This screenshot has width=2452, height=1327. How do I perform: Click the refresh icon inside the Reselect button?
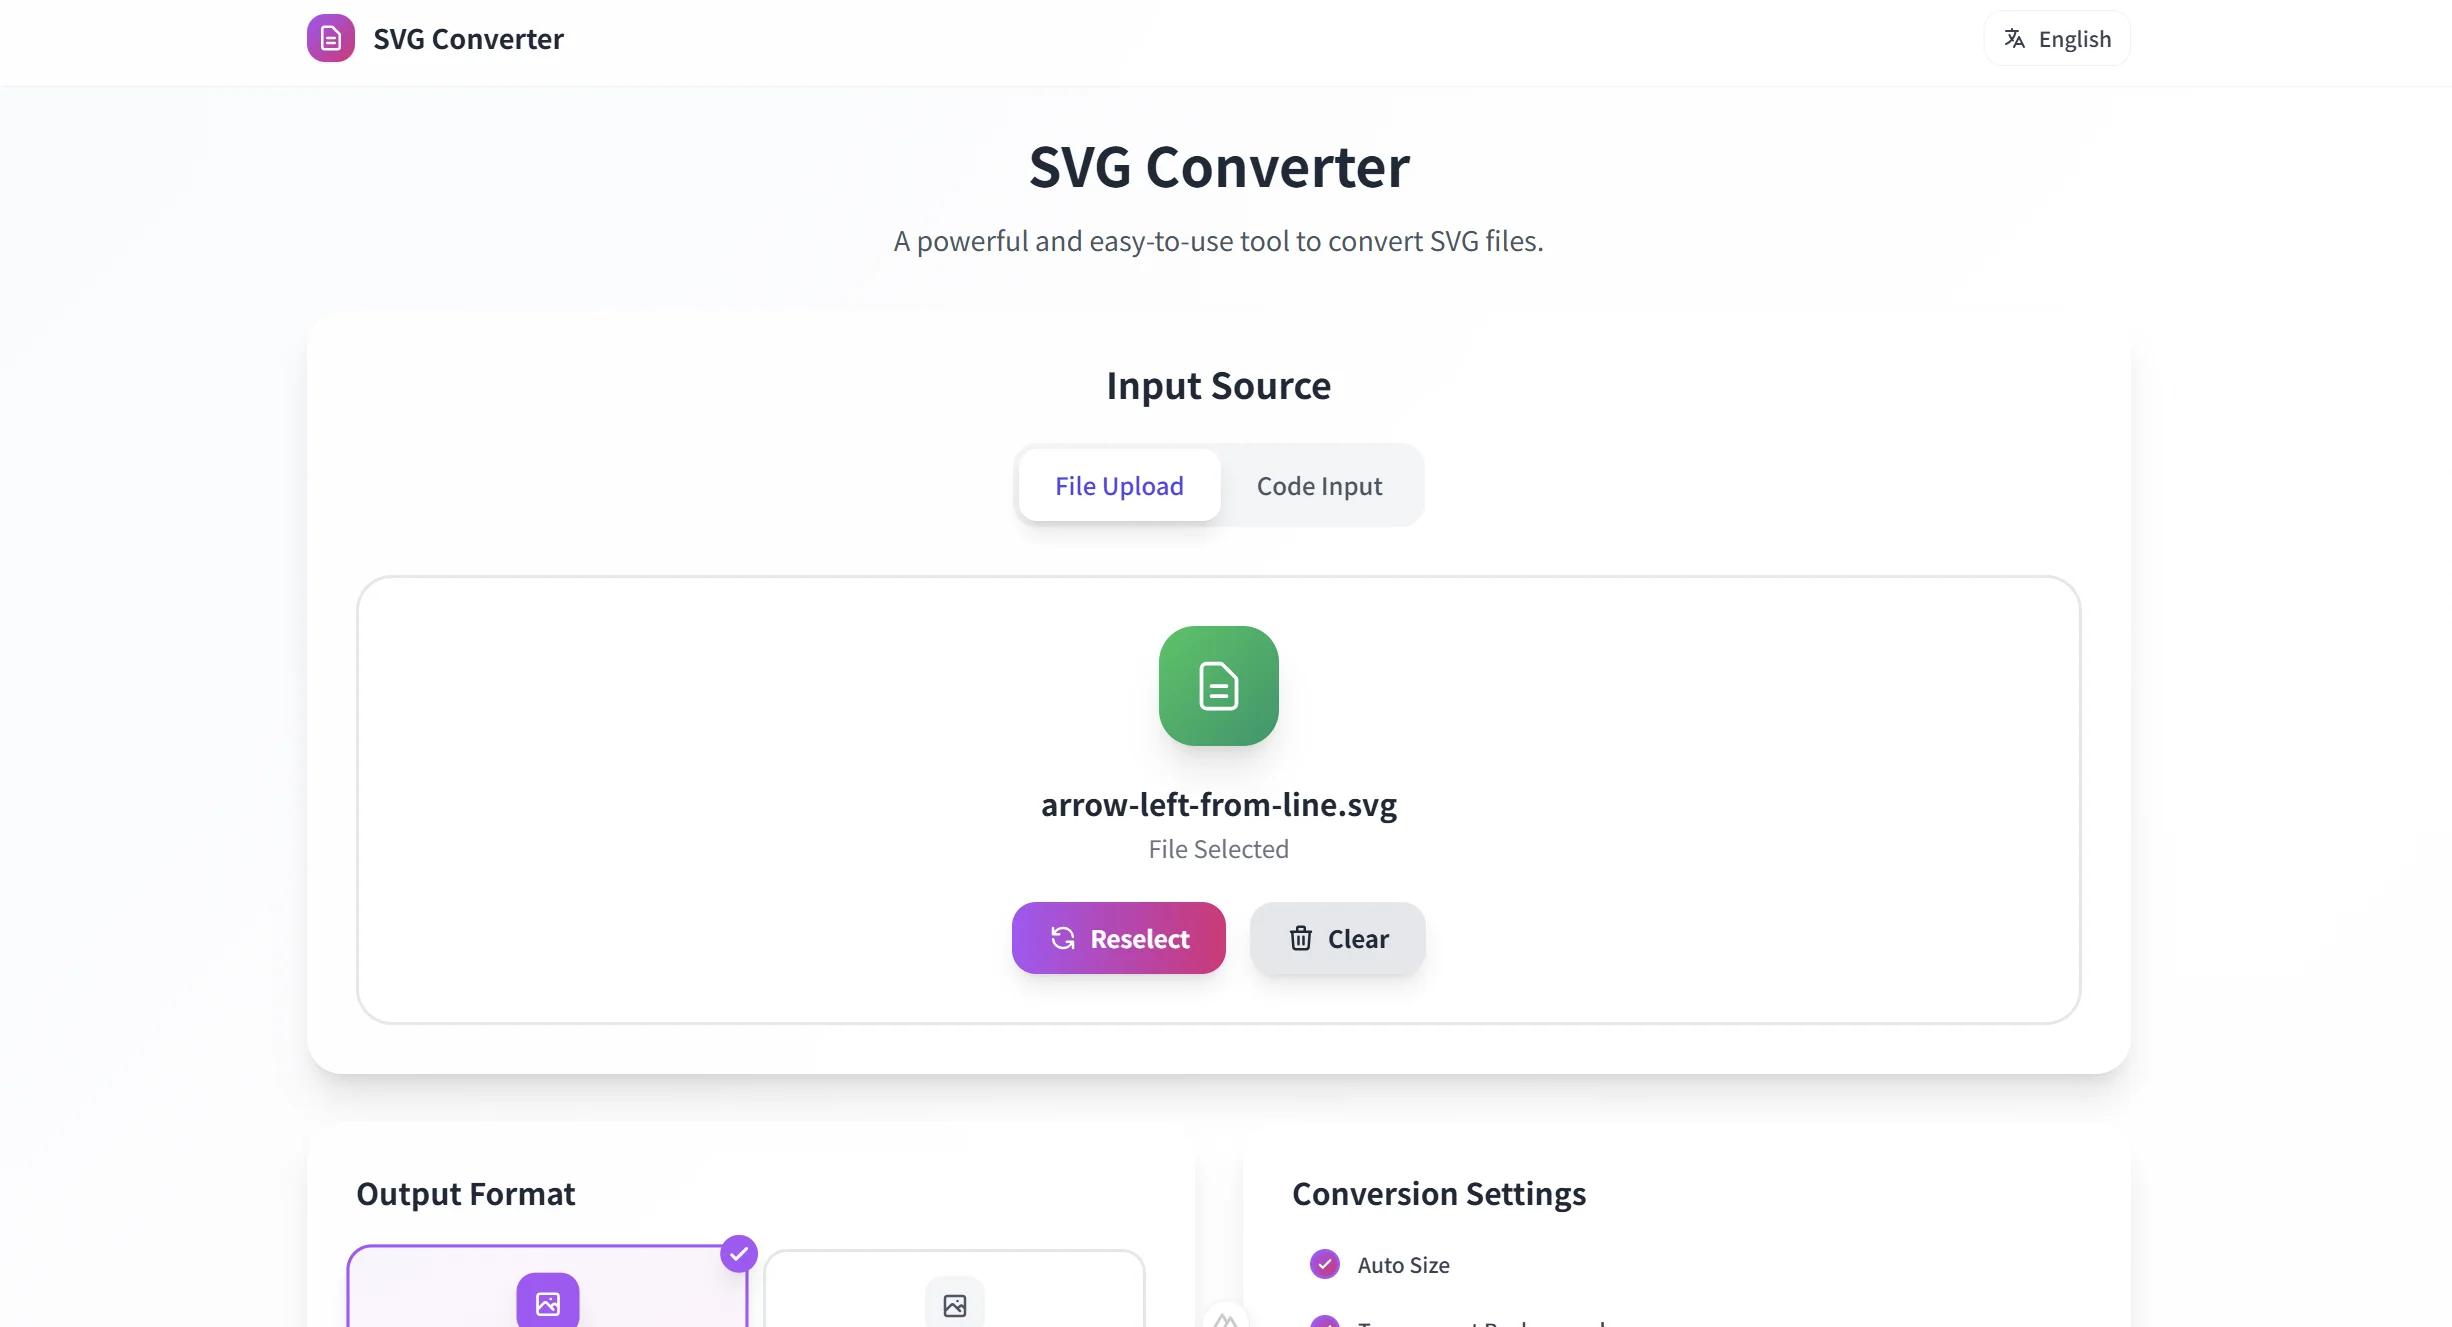1064,939
